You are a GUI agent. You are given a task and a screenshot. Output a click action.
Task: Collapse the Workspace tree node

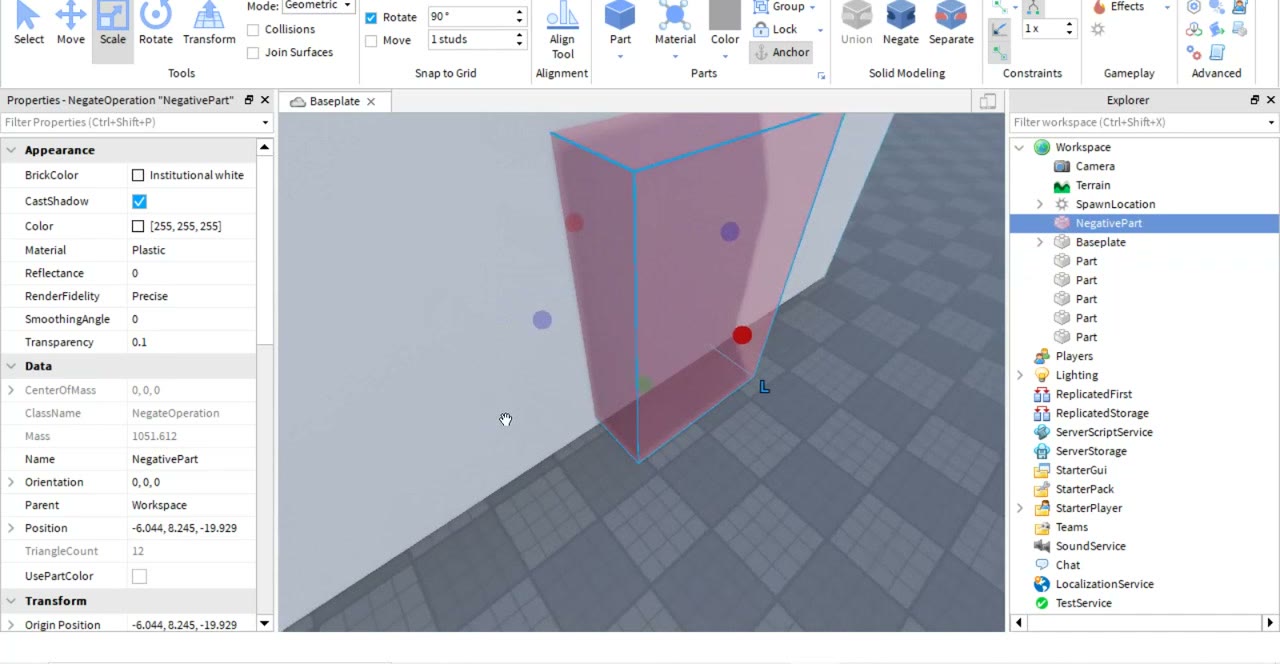click(x=1020, y=147)
